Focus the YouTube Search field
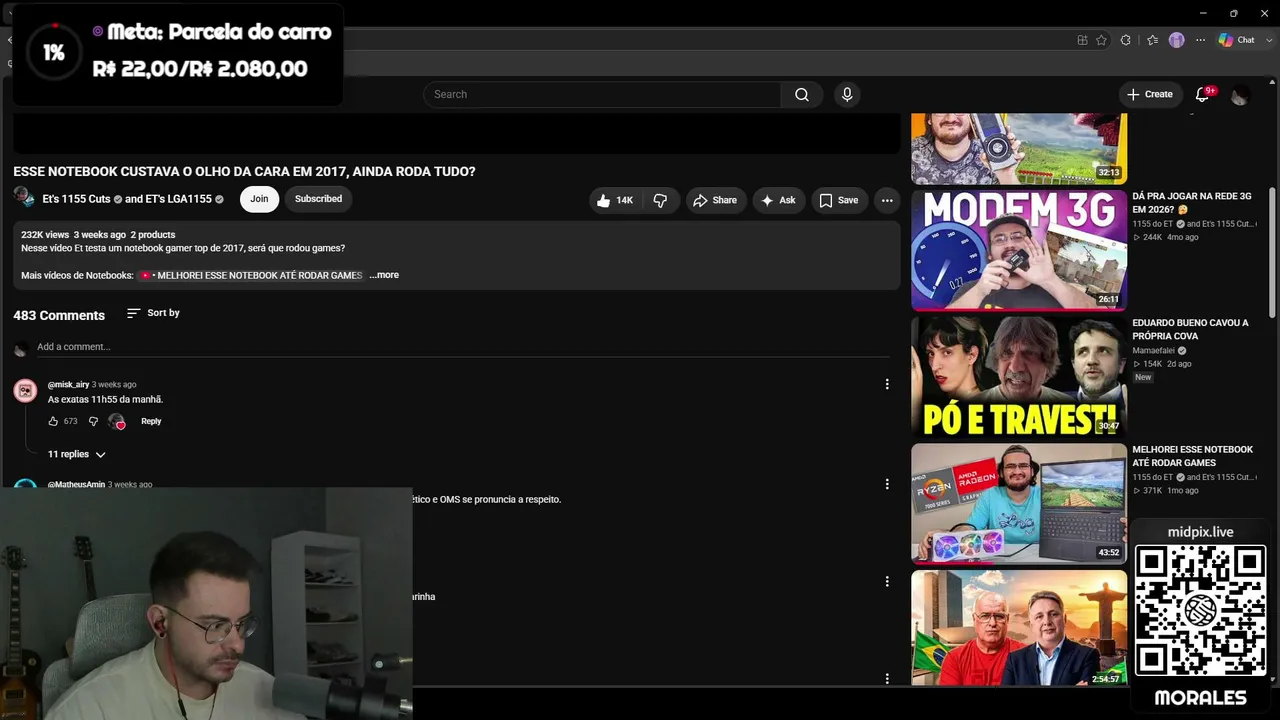The image size is (1280, 720). [x=602, y=94]
